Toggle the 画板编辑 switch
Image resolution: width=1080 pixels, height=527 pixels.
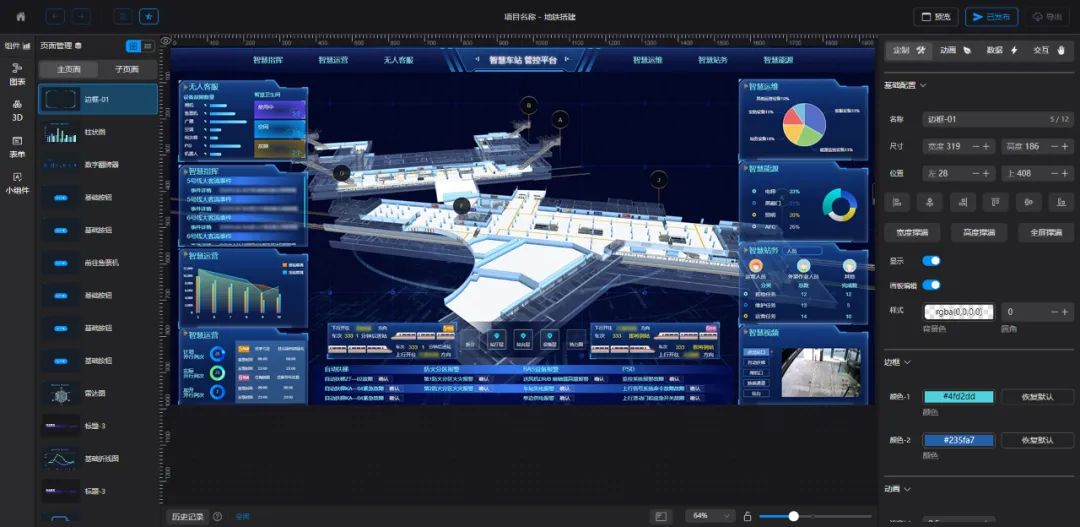(931, 285)
